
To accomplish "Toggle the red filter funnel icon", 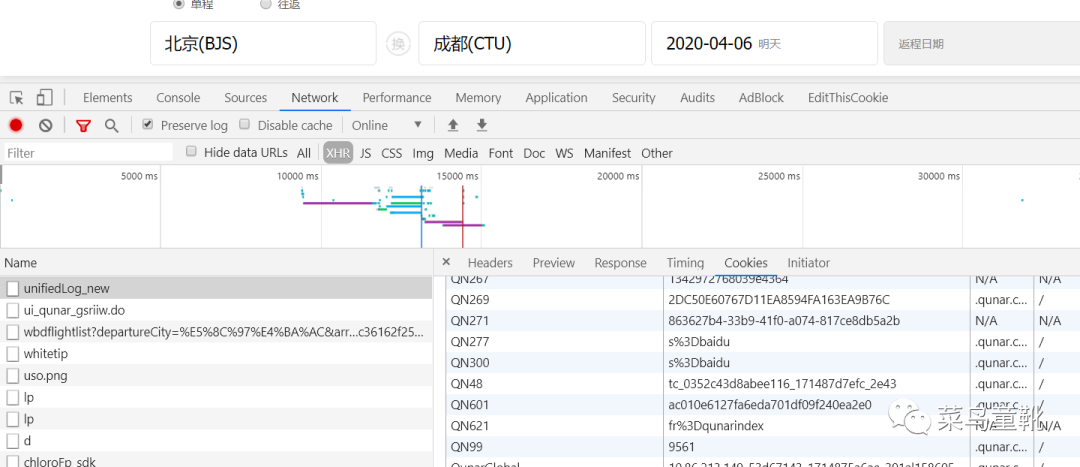I will coord(83,125).
